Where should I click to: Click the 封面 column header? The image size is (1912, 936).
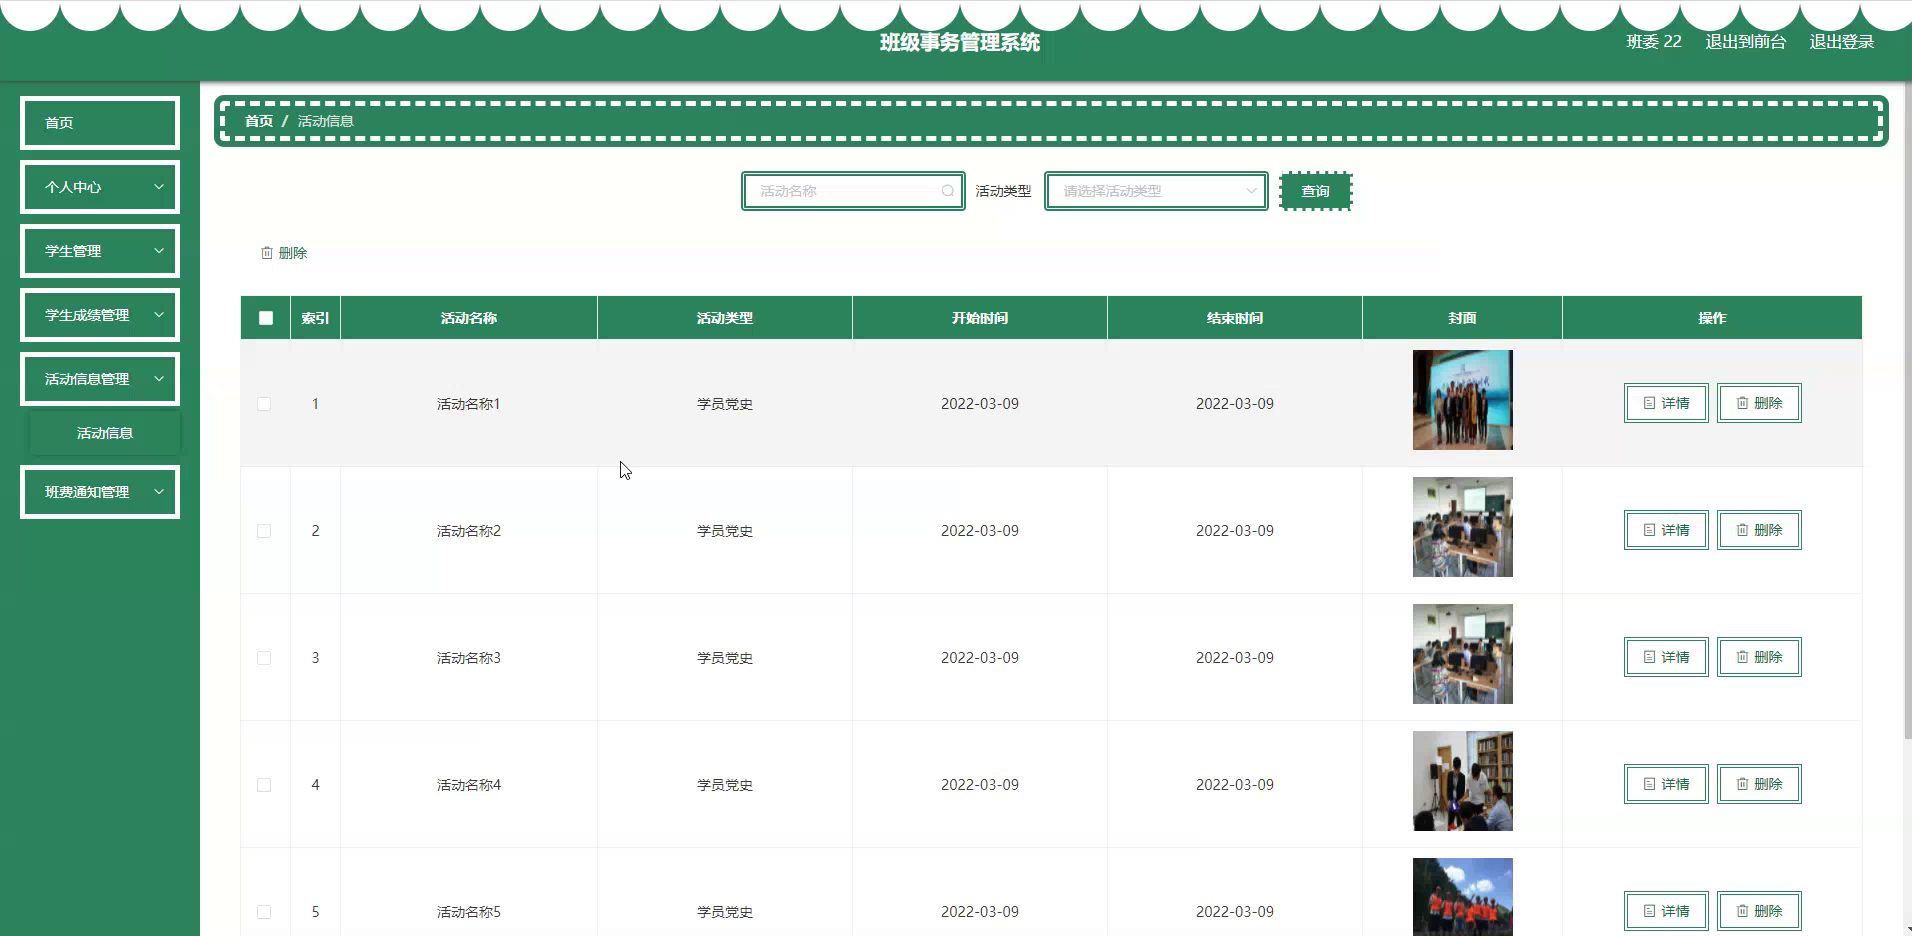click(x=1462, y=318)
